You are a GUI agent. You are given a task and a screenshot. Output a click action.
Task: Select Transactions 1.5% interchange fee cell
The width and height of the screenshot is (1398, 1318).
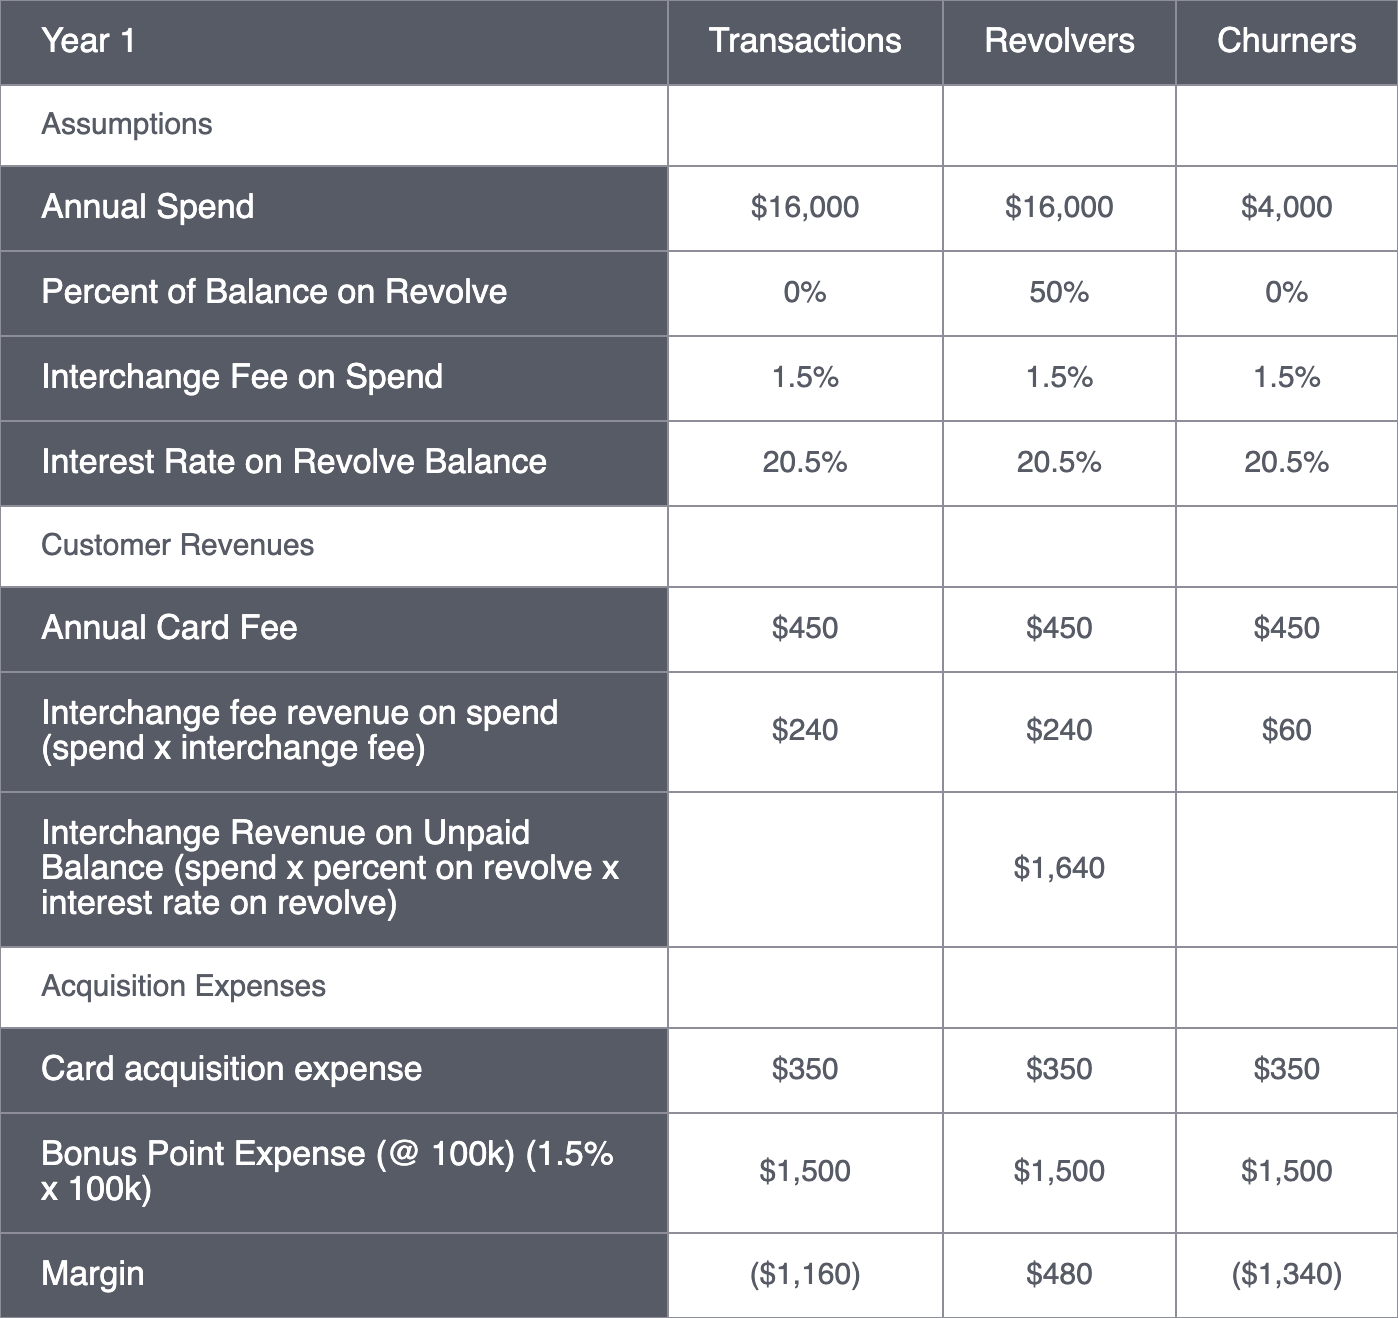click(x=805, y=378)
